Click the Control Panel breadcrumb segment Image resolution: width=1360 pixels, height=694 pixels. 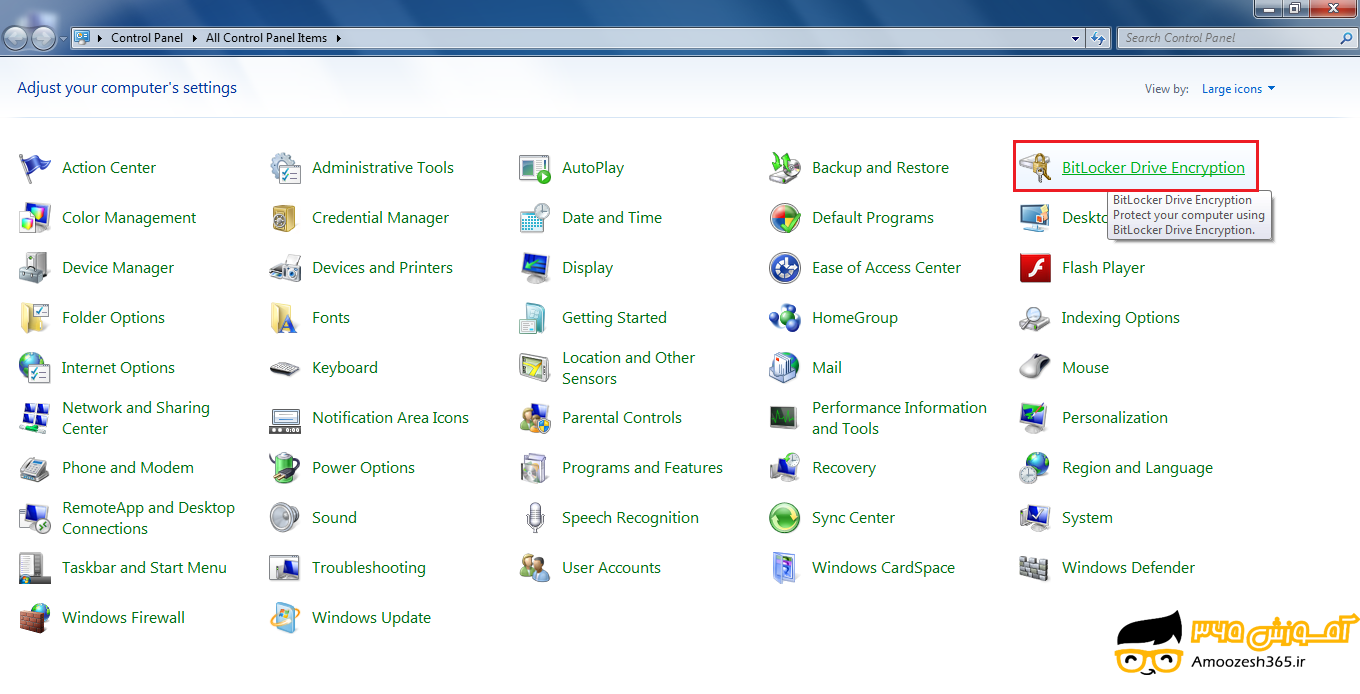[147, 38]
